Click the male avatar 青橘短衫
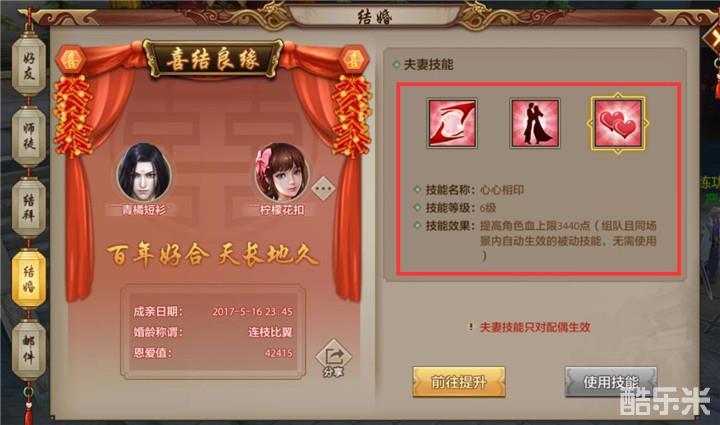The width and height of the screenshot is (720, 425). 144,172
